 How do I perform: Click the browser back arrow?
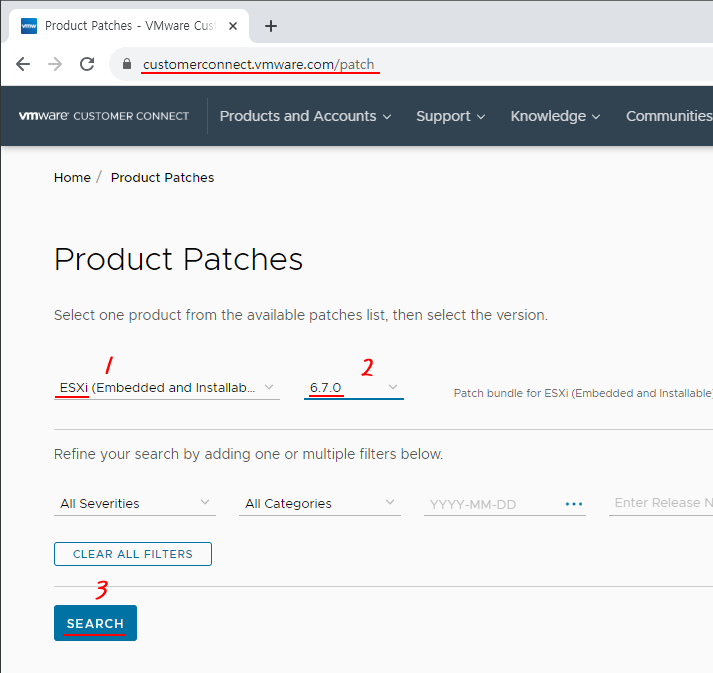point(23,64)
